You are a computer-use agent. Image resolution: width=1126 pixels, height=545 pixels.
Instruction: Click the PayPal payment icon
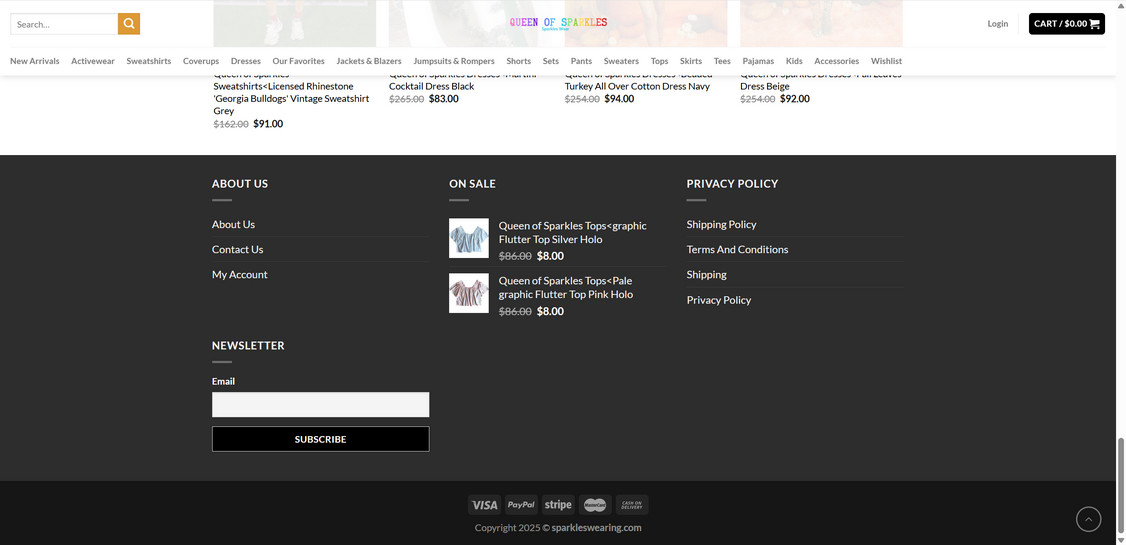coord(521,505)
